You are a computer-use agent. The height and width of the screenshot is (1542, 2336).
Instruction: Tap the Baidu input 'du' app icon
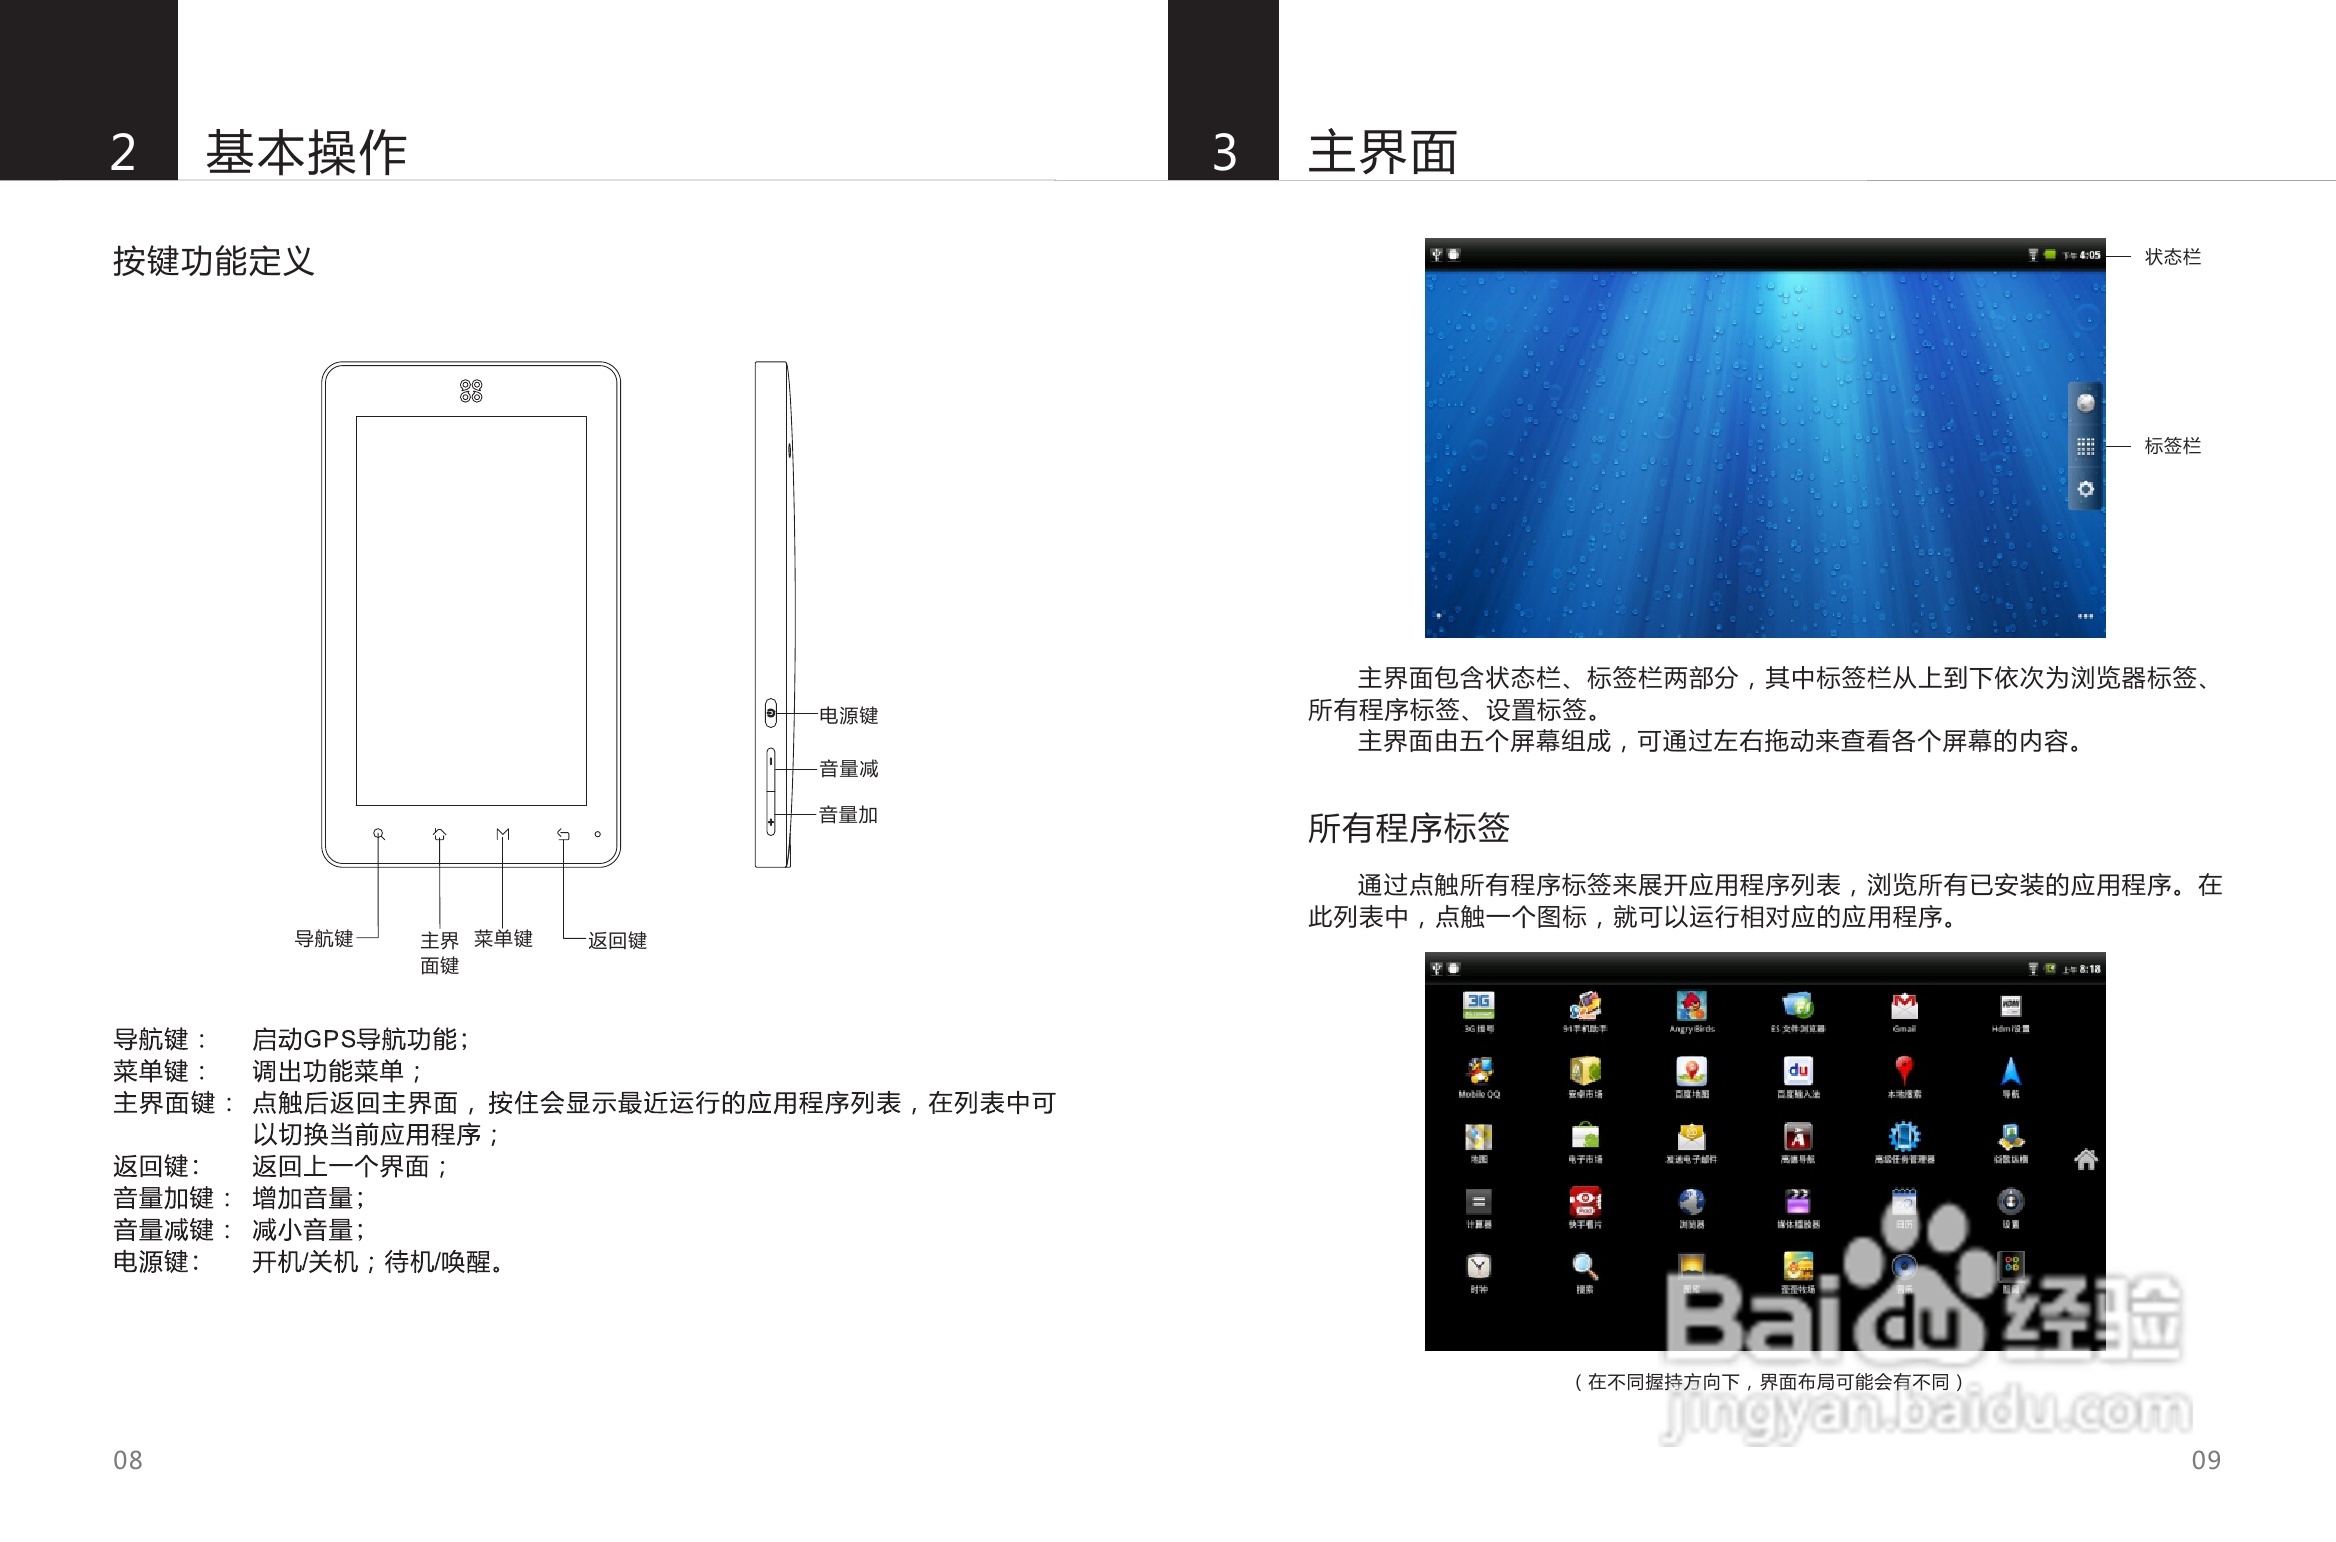[x=1798, y=1072]
